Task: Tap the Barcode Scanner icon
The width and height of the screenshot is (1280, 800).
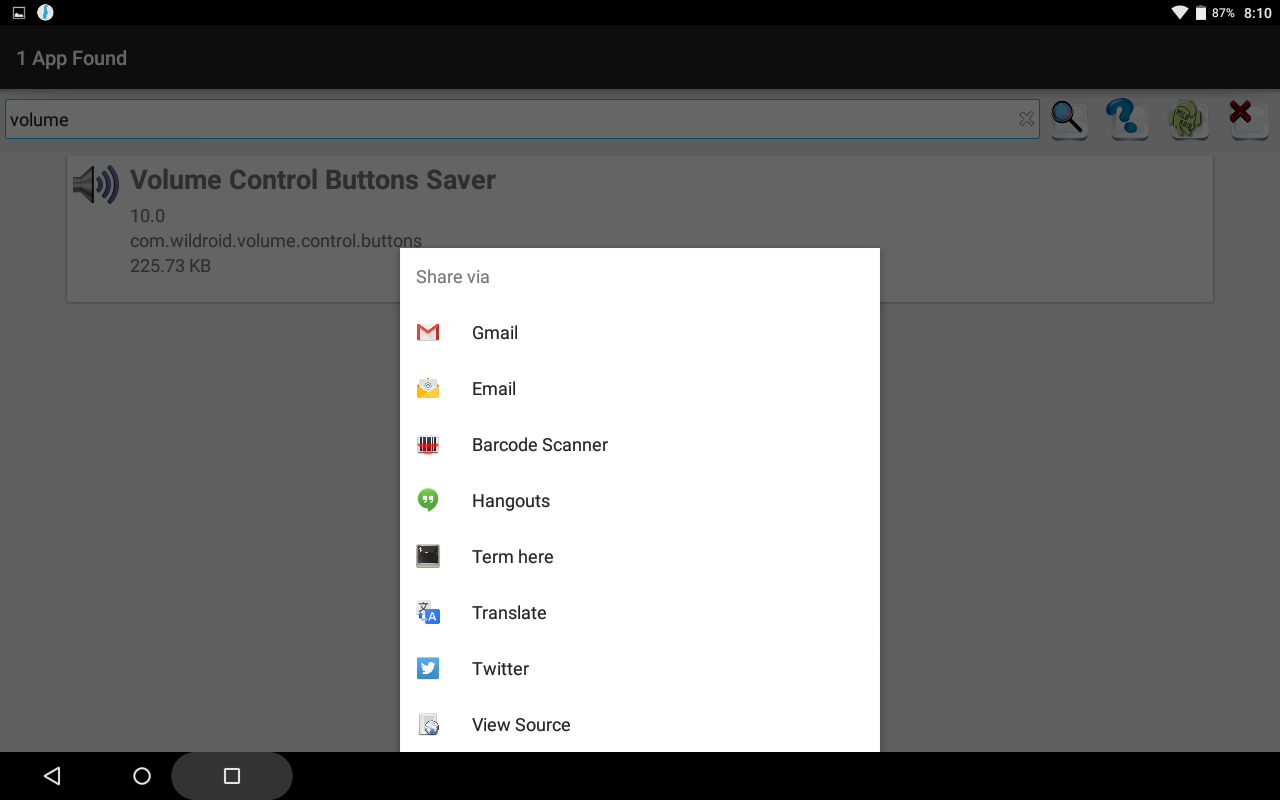Action: point(428,445)
